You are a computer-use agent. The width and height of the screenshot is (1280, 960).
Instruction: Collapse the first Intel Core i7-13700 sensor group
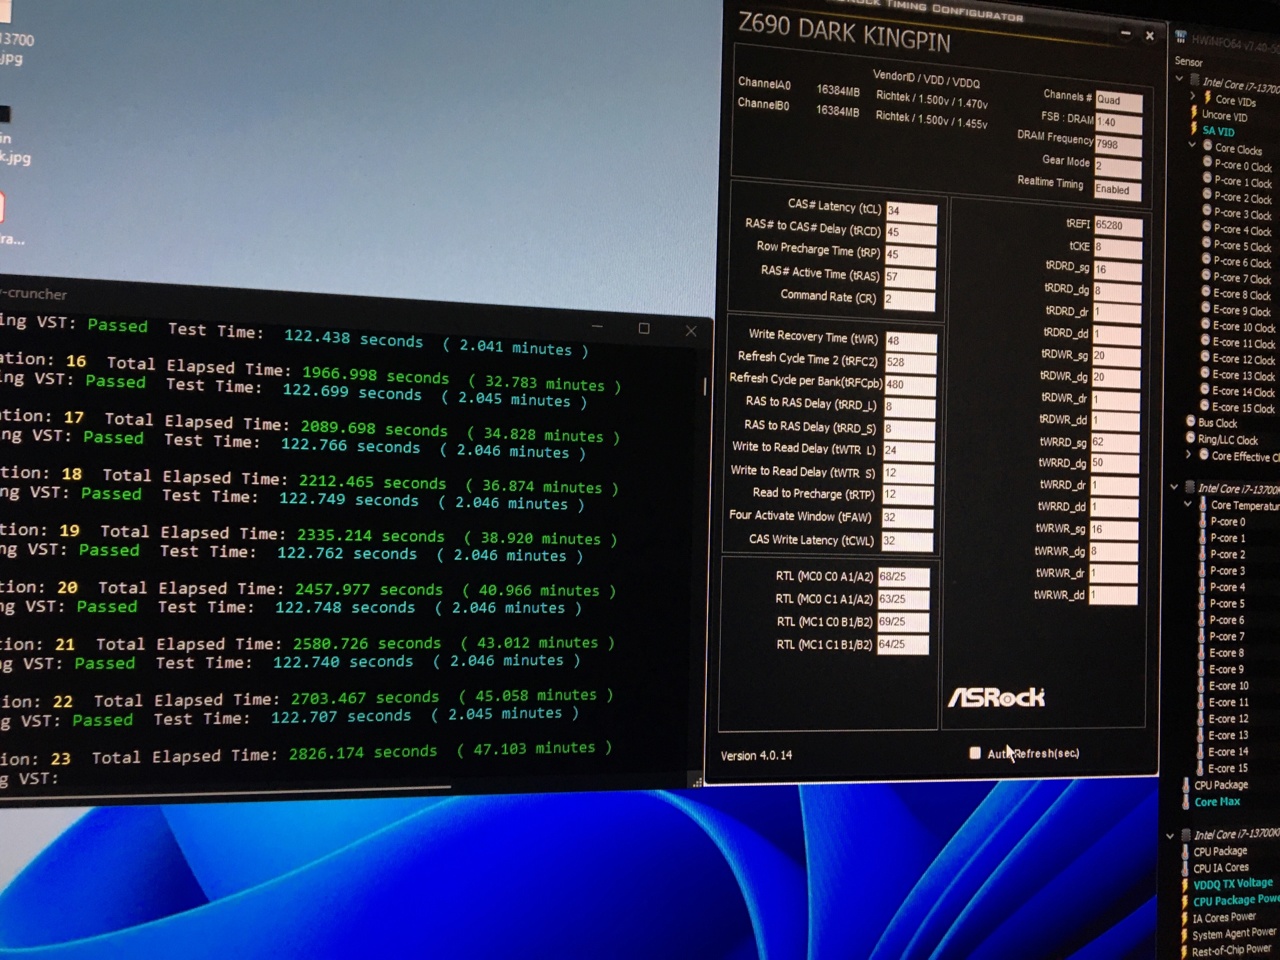1180,79
